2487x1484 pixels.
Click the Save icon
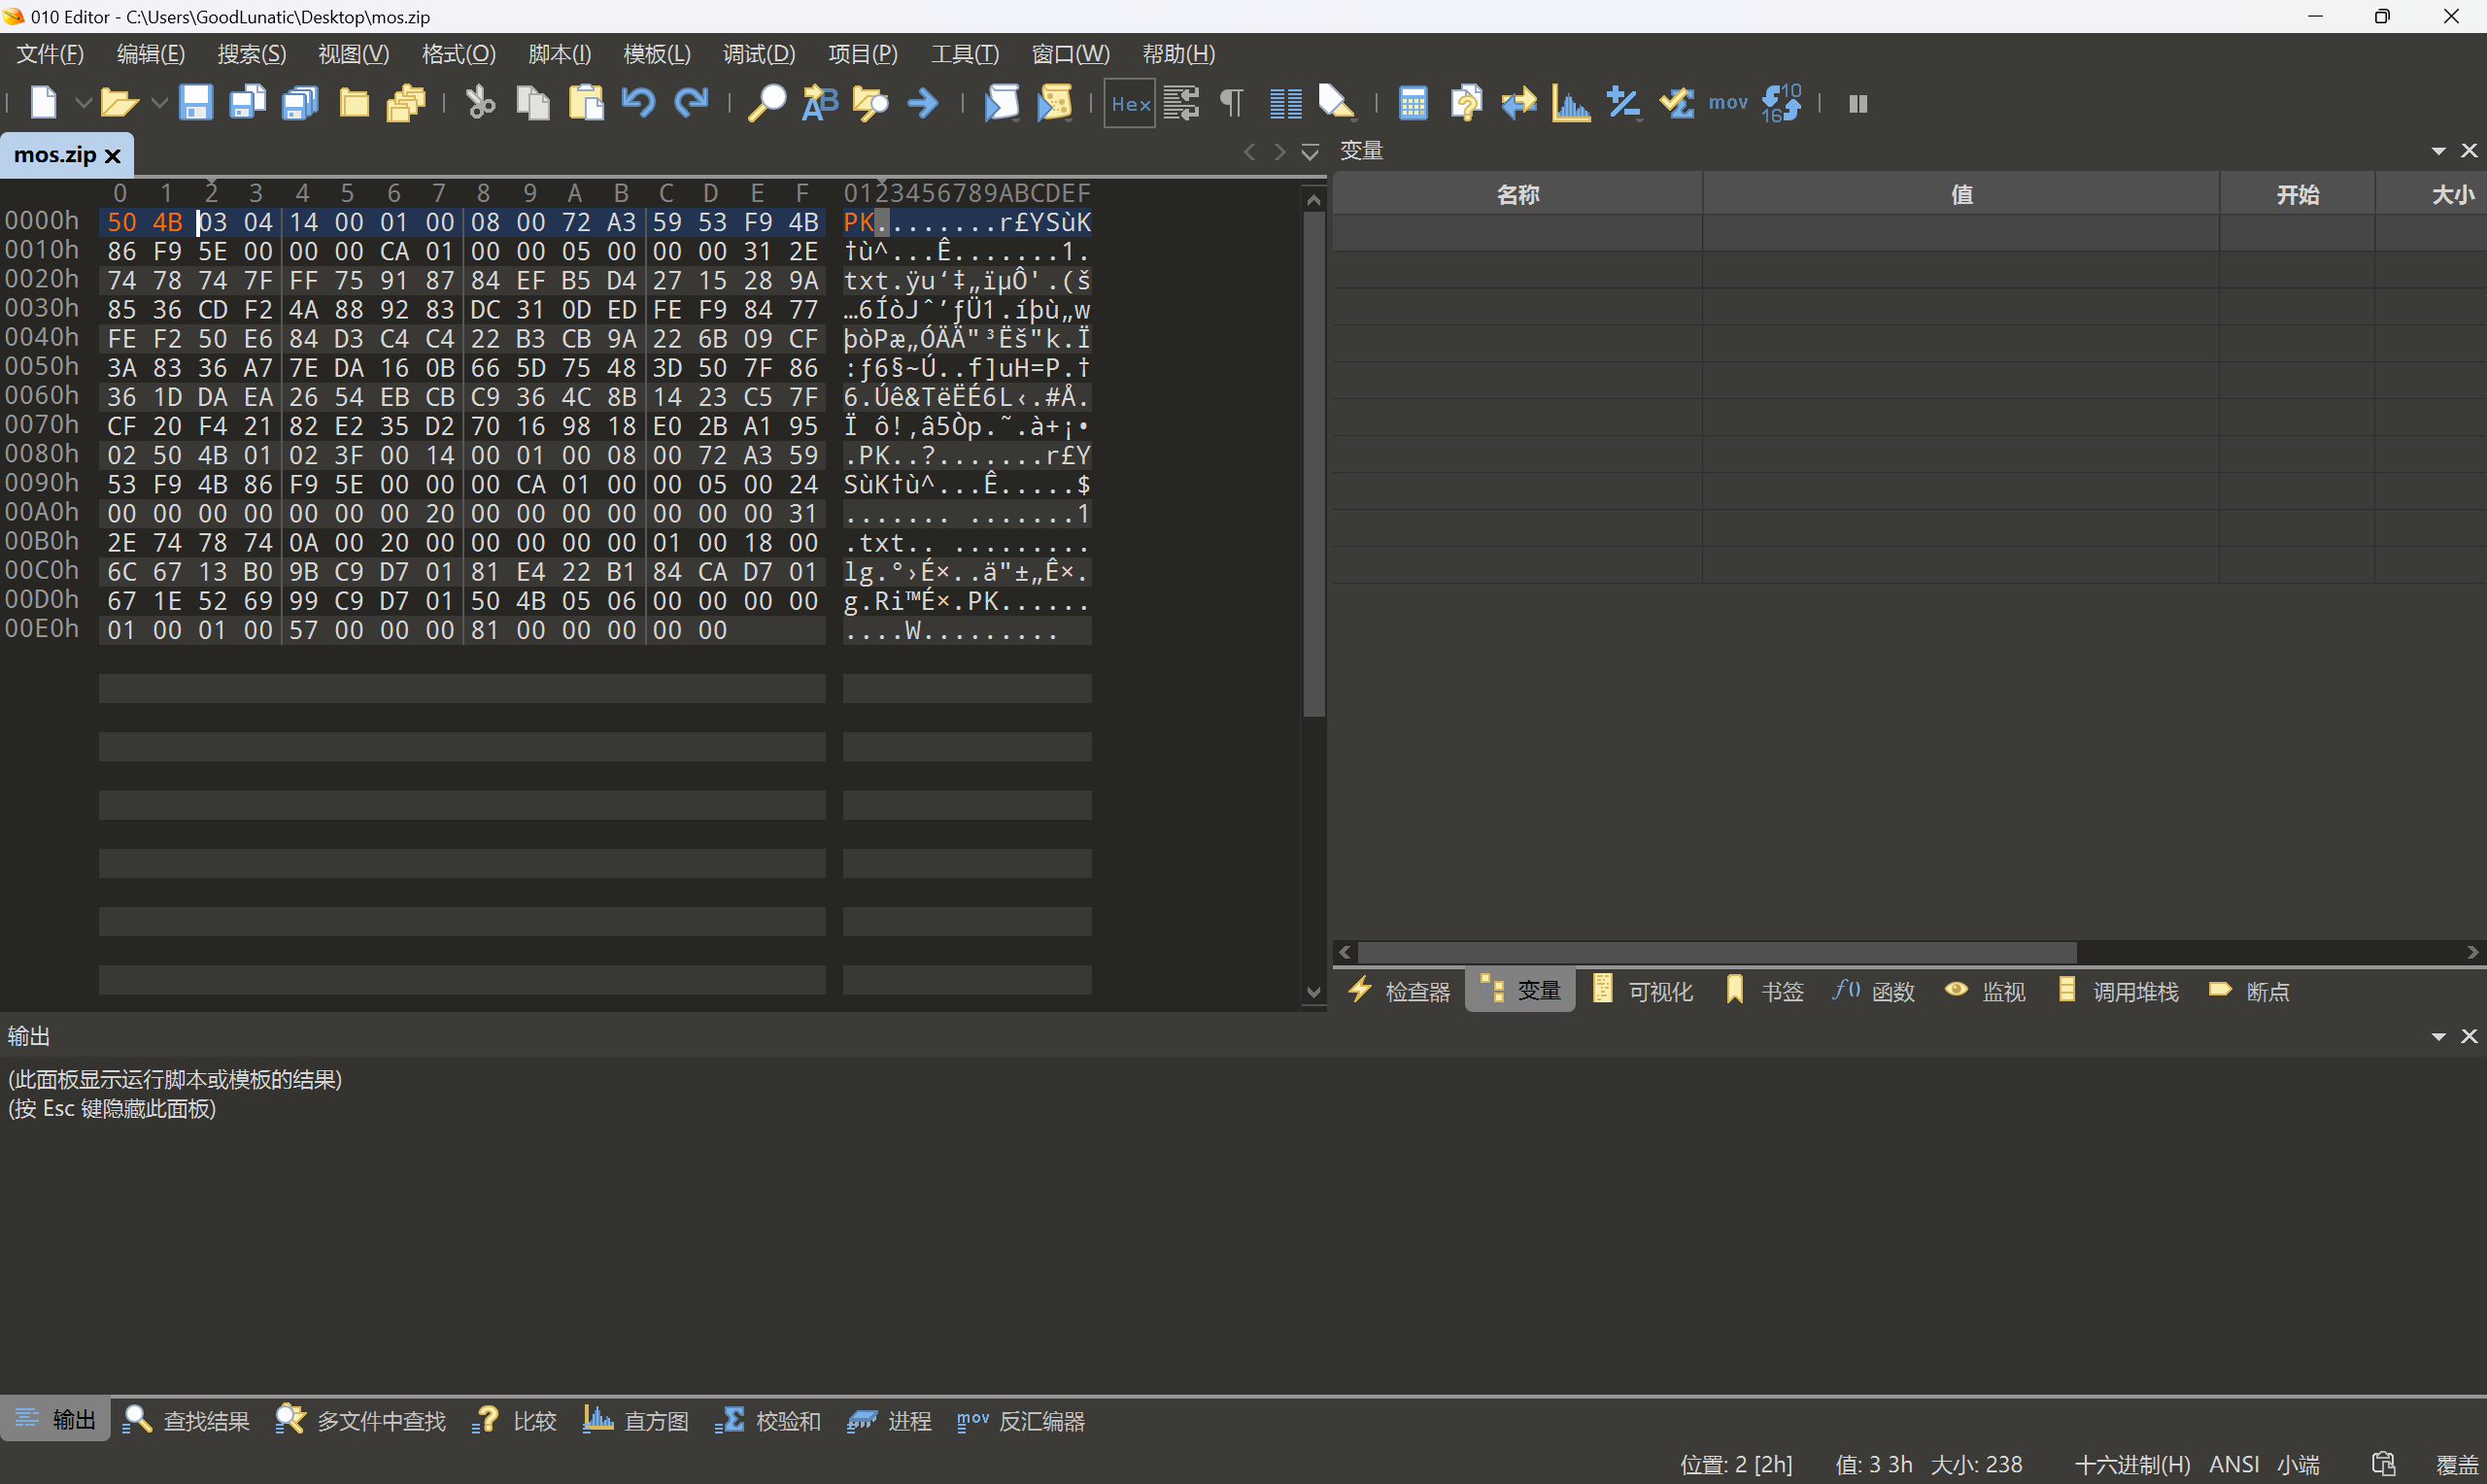point(196,103)
